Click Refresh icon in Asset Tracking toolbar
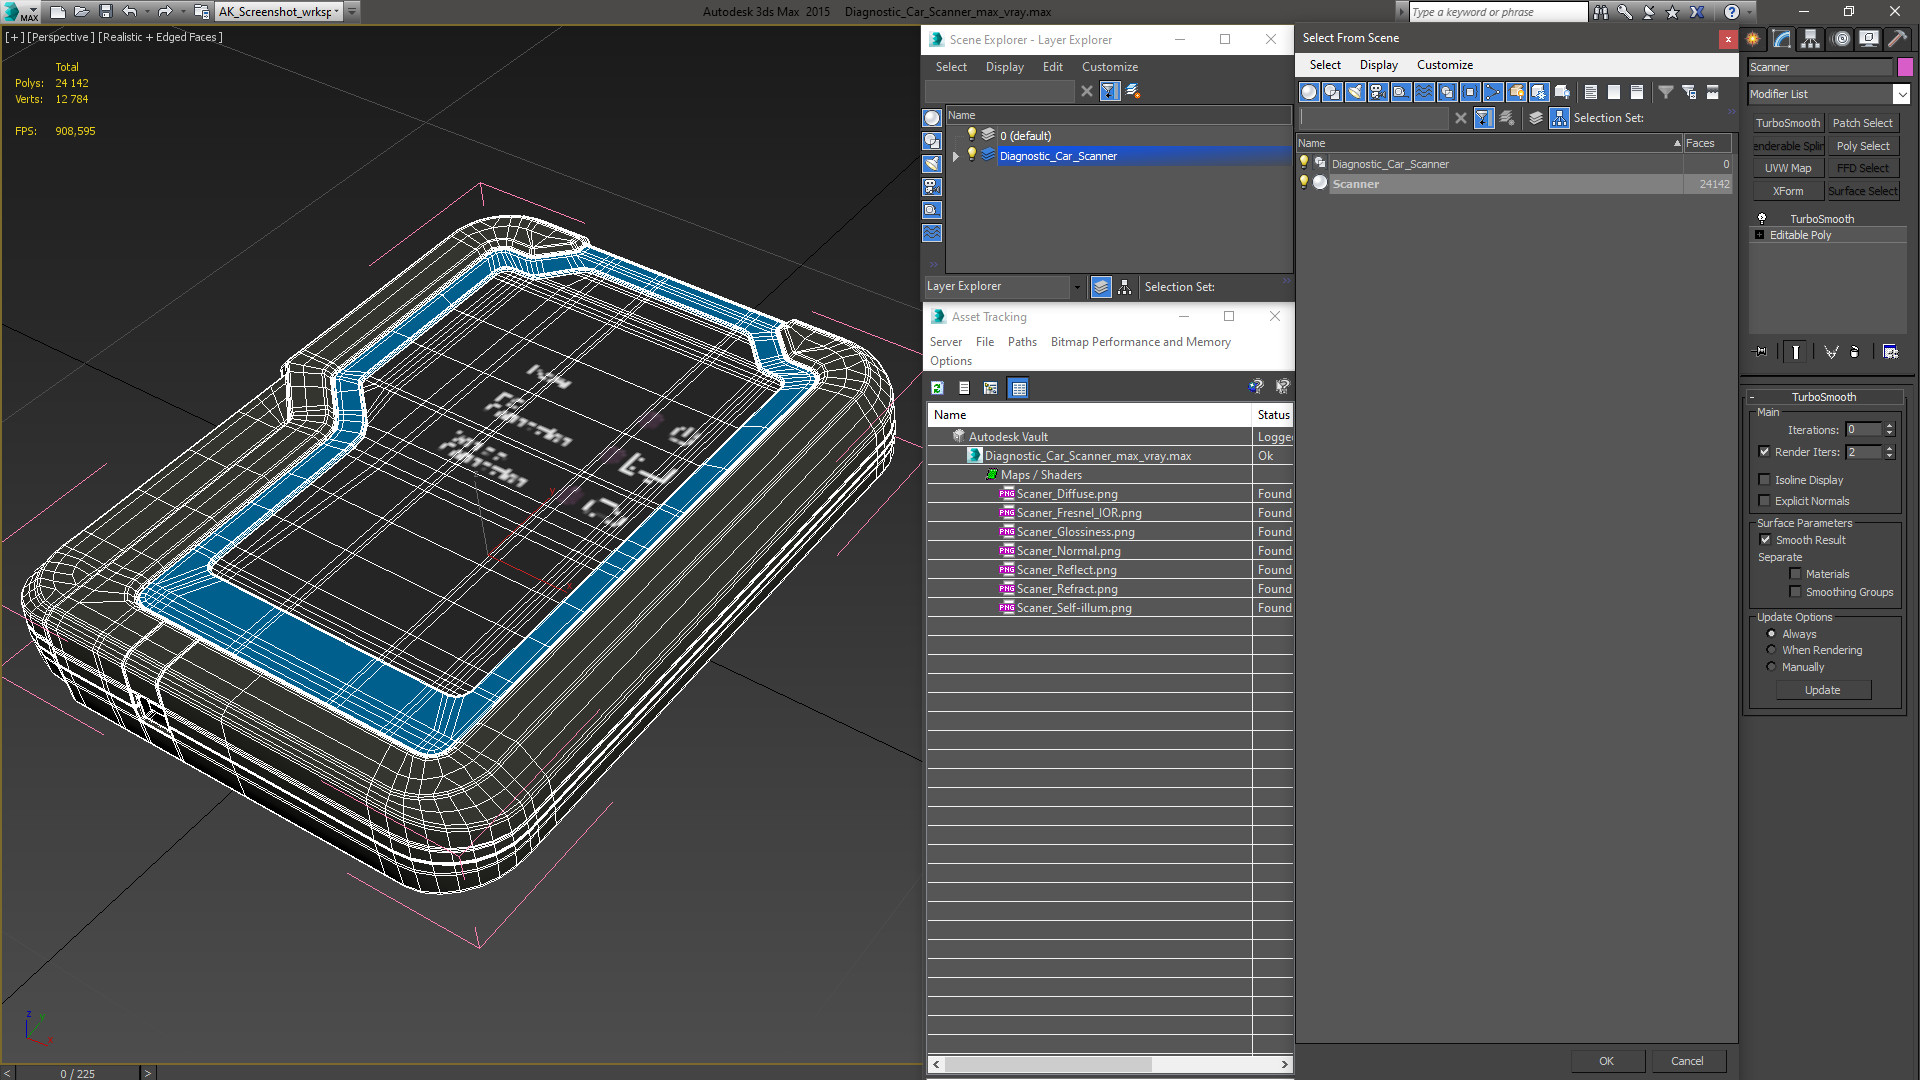Screen dimensions: 1920x1080 (937, 388)
